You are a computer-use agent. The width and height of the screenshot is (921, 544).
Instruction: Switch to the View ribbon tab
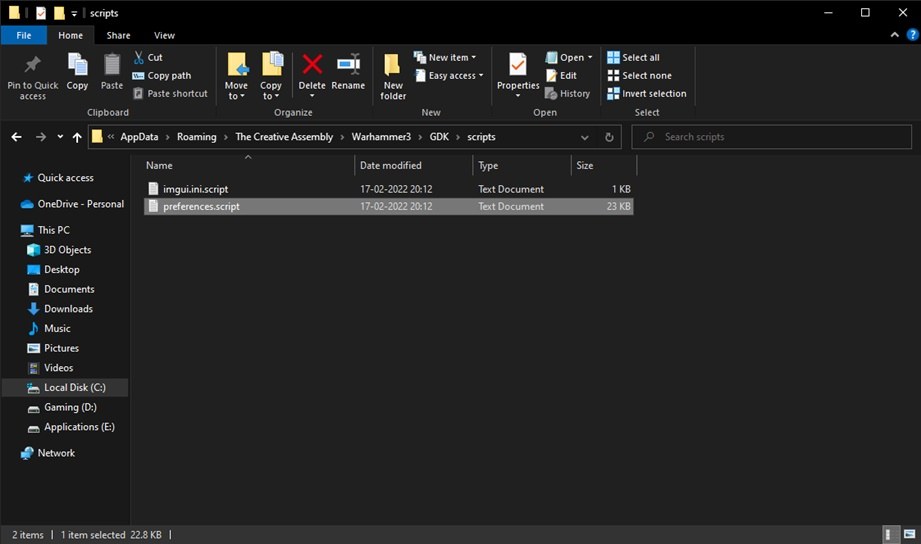(x=164, y=35)
